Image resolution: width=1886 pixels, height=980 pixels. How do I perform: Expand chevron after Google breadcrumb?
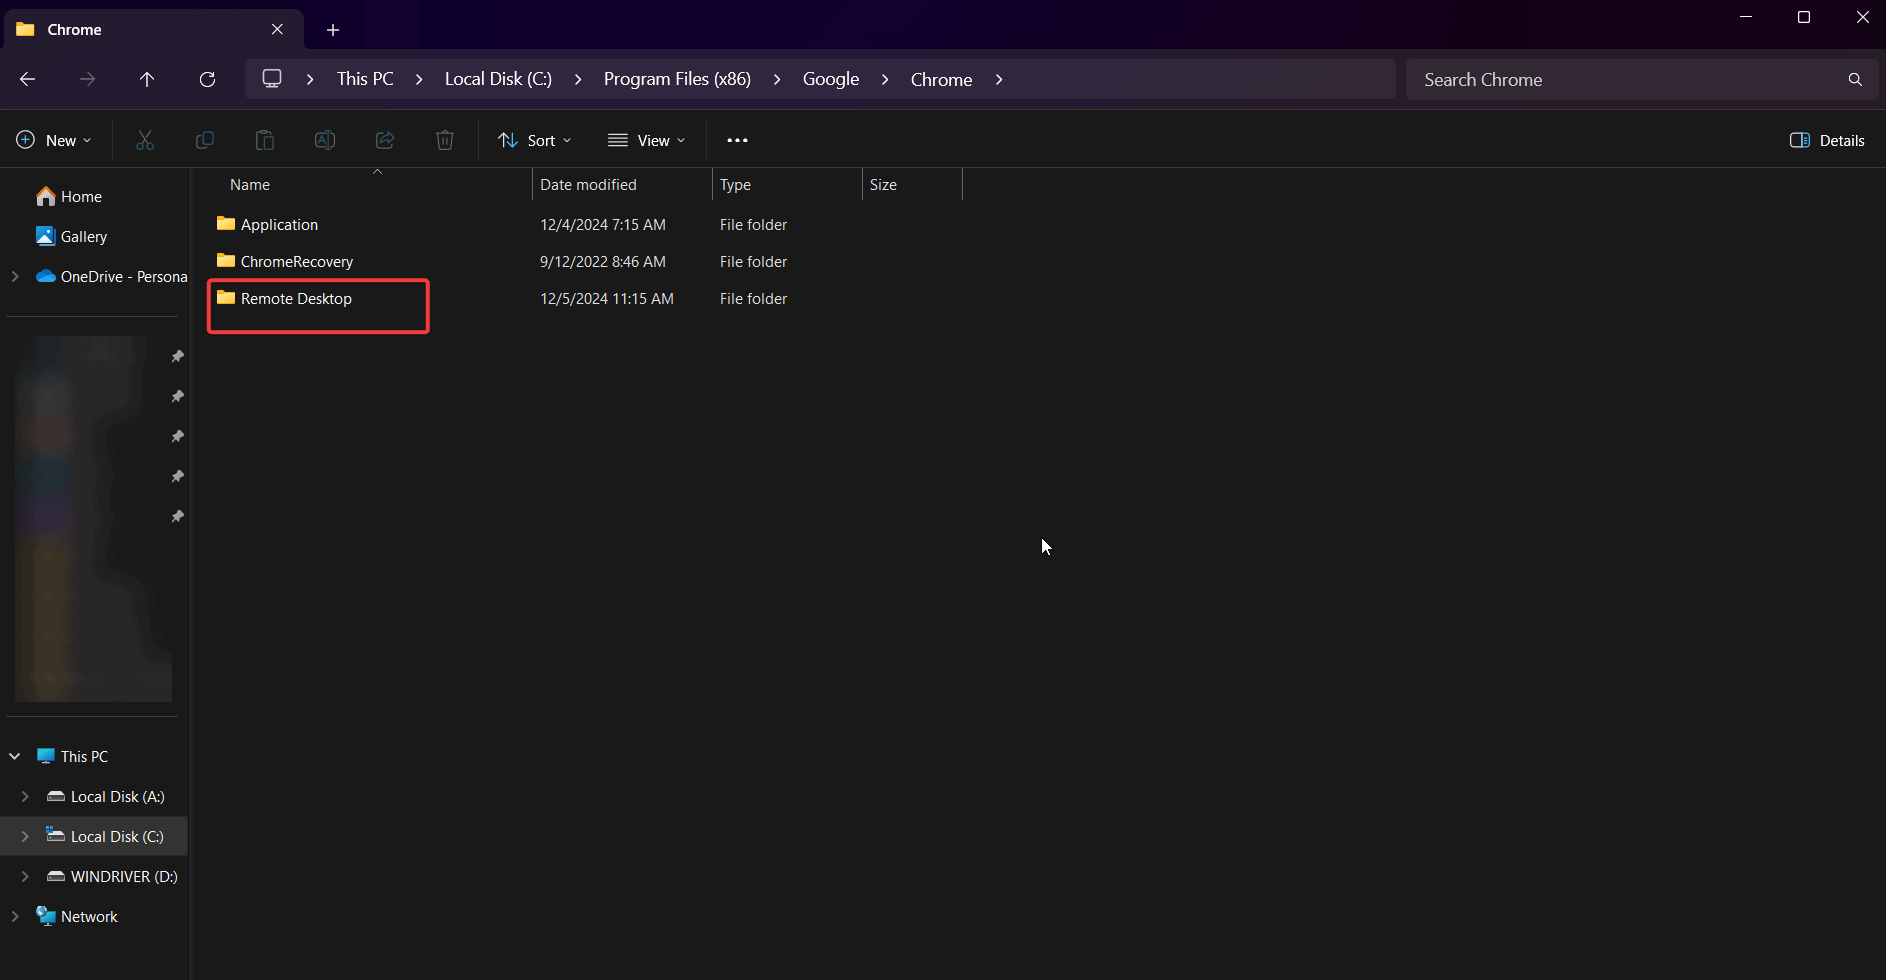(885, 79)
